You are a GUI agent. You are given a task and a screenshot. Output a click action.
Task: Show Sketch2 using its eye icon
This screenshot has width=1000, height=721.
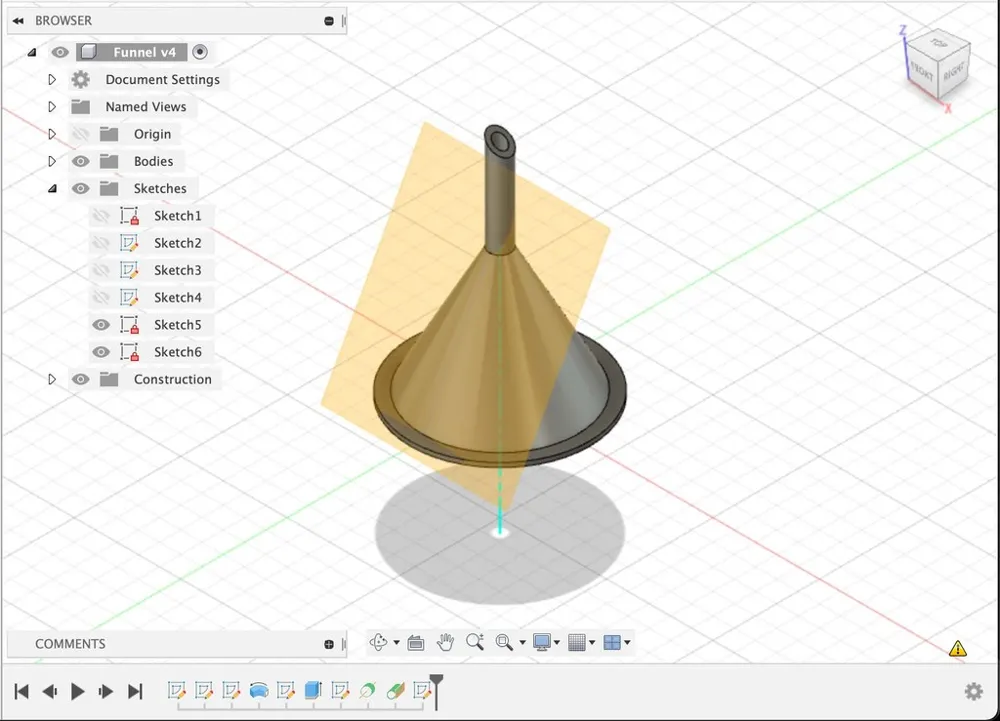pyautogui.click(x=101, y=243)
